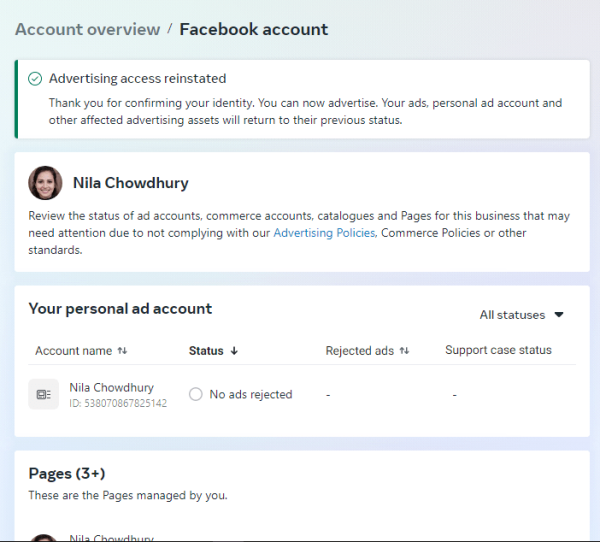Click the ad account card icon
This screenshot has width=600, height=542.
(x=44, y=394)
